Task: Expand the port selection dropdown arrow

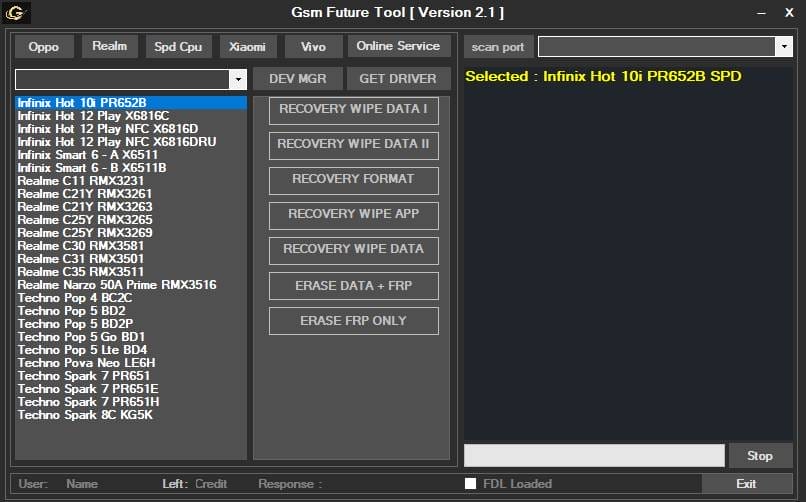Action: pos(784,47)
